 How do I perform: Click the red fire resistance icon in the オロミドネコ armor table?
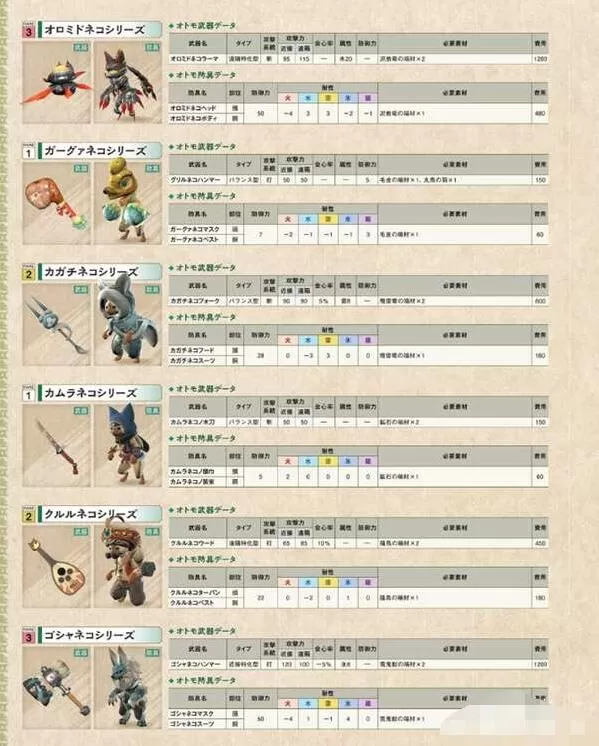287,98
